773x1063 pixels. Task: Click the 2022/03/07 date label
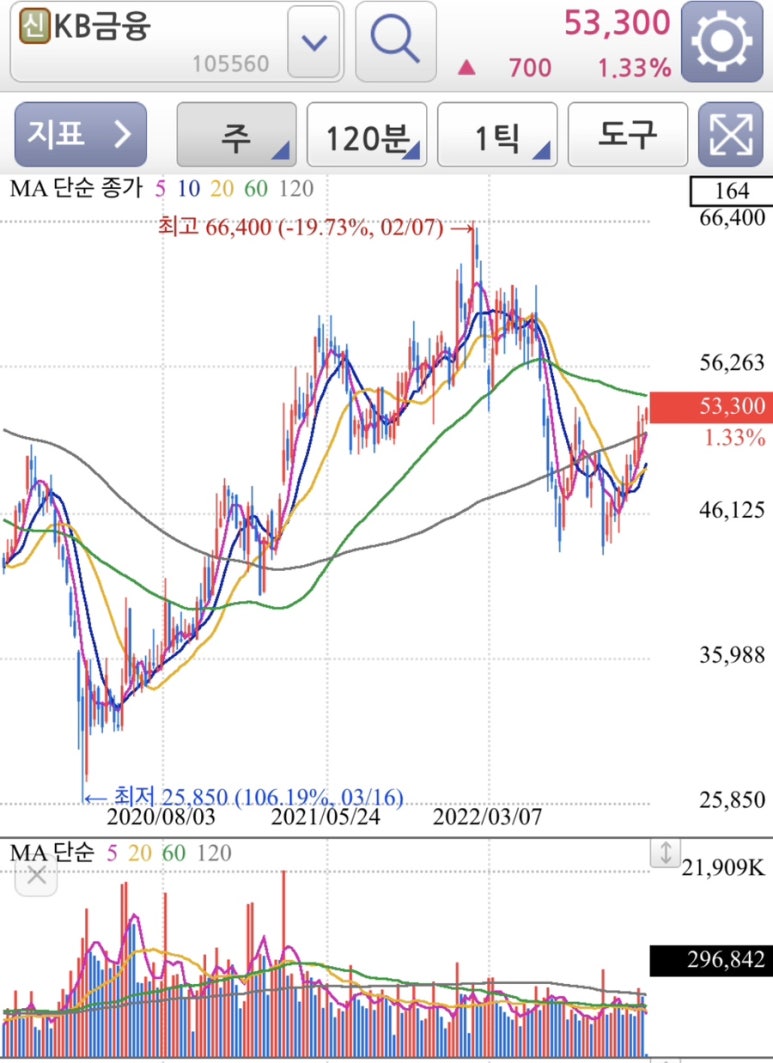point(487,817)
